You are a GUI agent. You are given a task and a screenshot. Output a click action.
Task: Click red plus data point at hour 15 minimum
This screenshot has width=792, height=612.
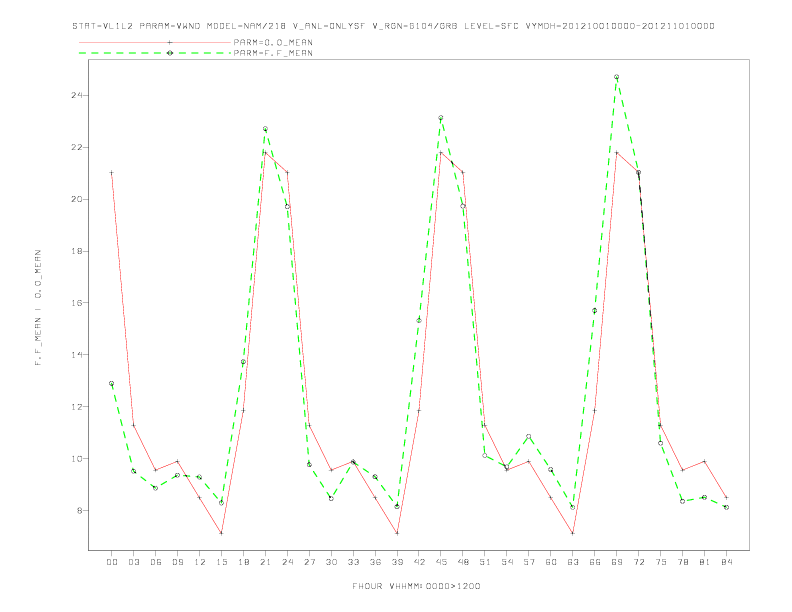point(221,533)
